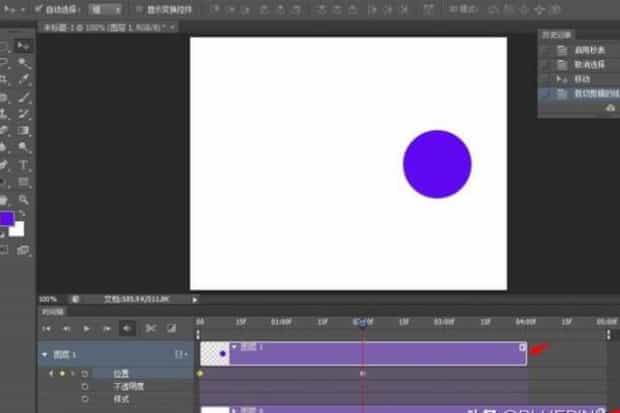This screenshot has width=620, height=413.
Task: Toggle the Position keyframe stopwatch
Action: (85, 373)
